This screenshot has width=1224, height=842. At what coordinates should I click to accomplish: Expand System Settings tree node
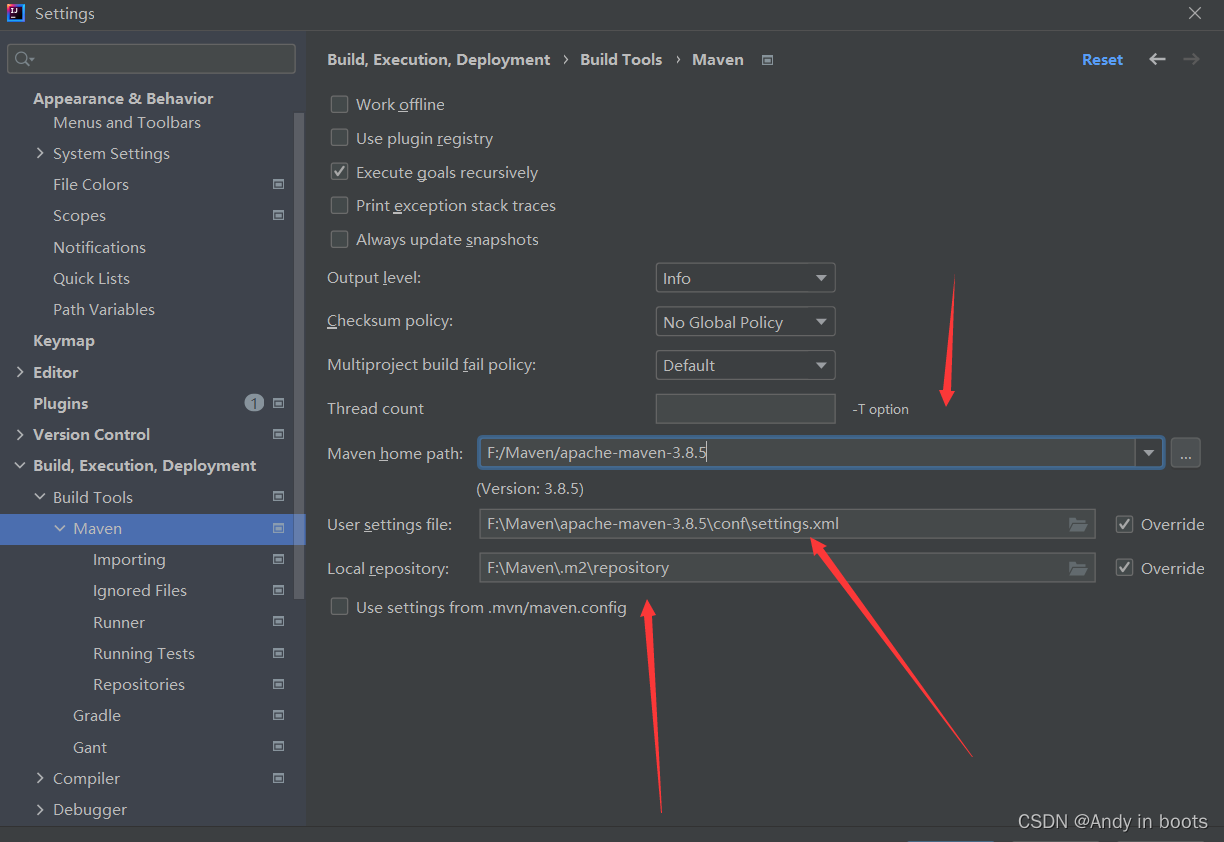(40, 153)
